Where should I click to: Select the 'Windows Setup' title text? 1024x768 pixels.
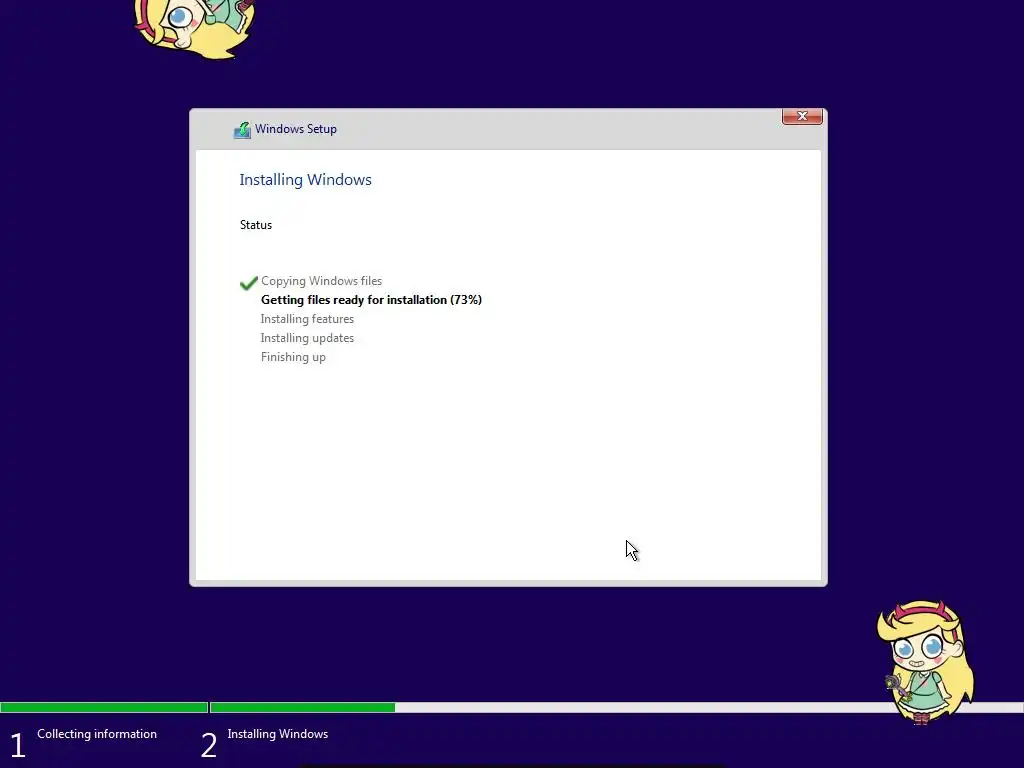tap(296, 129)
